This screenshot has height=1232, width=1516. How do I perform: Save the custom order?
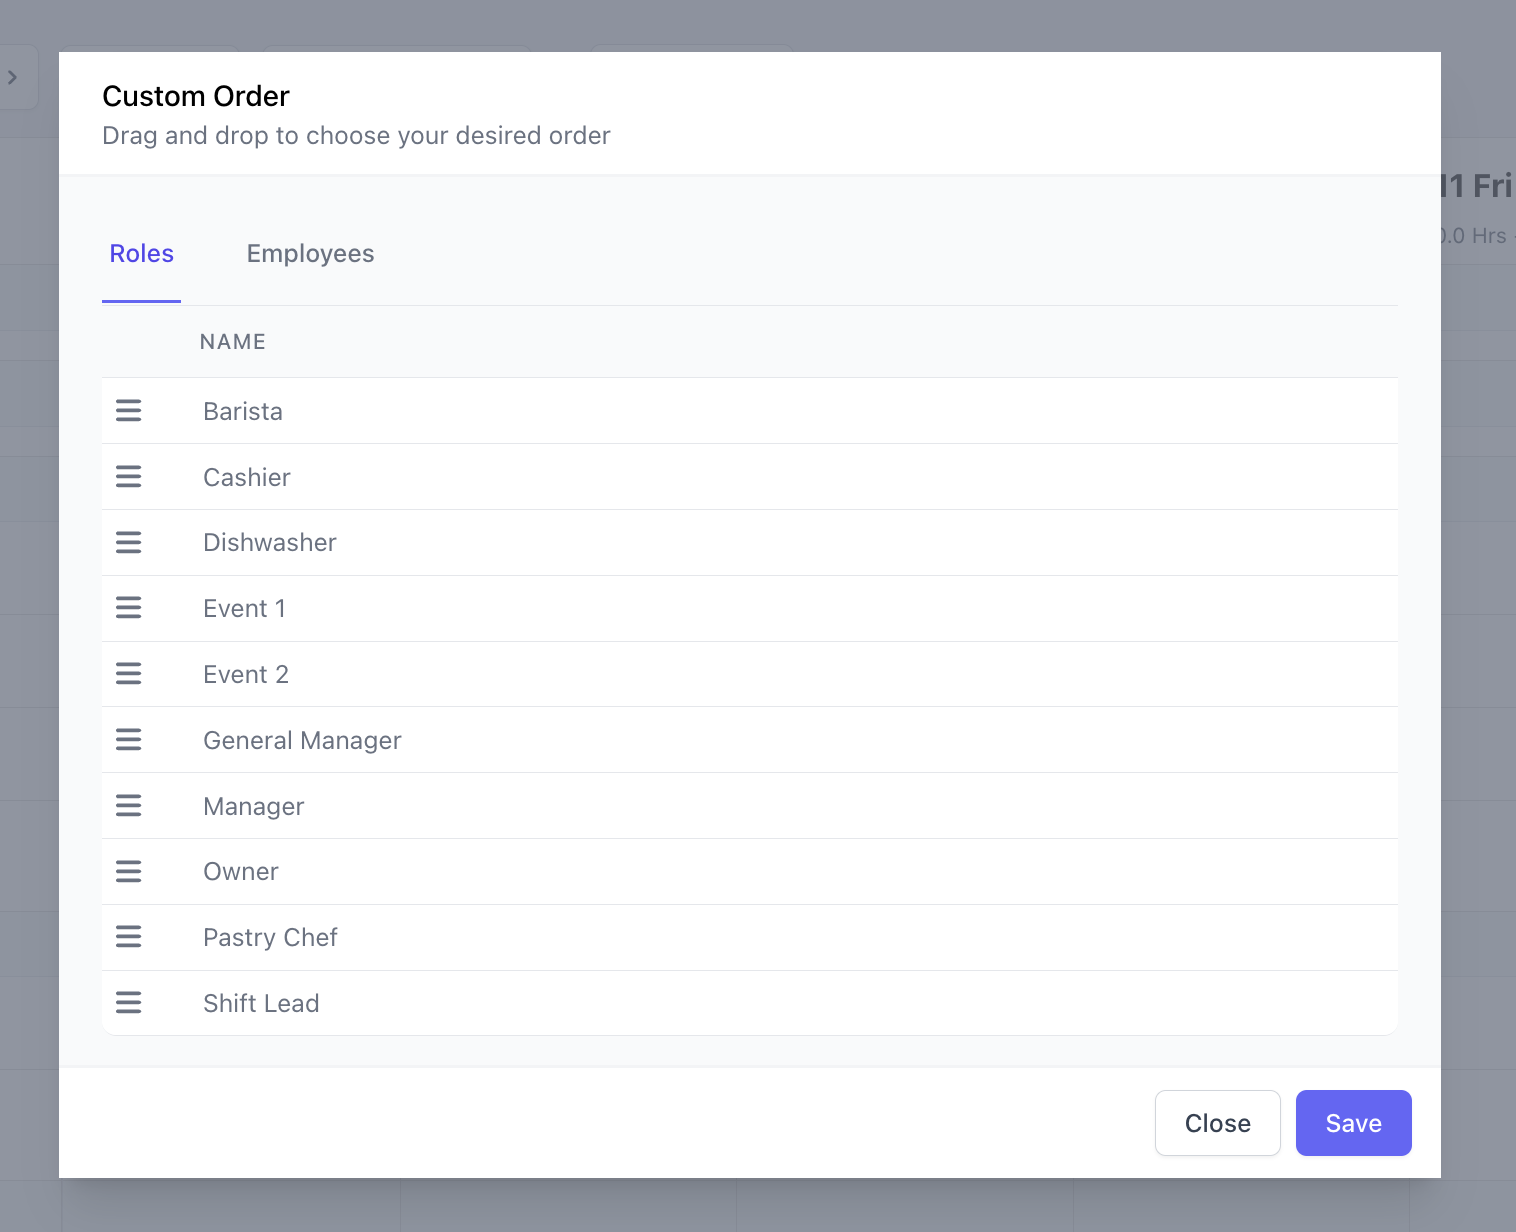pyautogui.click(x=1353, y=1123)
